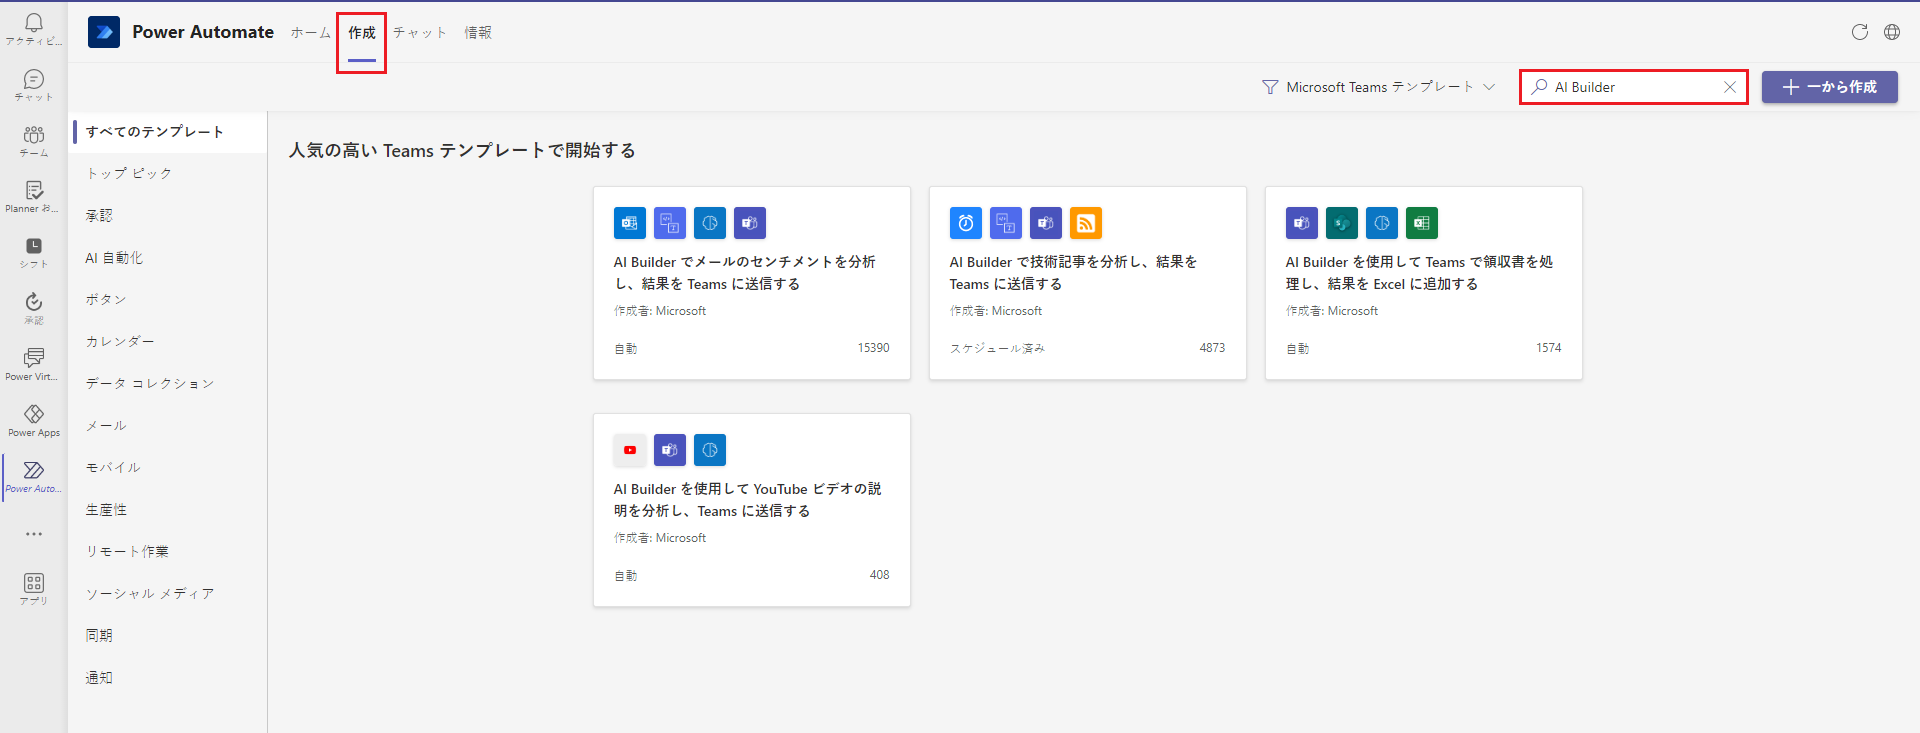Click the filter funnel icon
Image resolution: width=1920 pixels, height=733 pixels.
[x=1270, y=87]
